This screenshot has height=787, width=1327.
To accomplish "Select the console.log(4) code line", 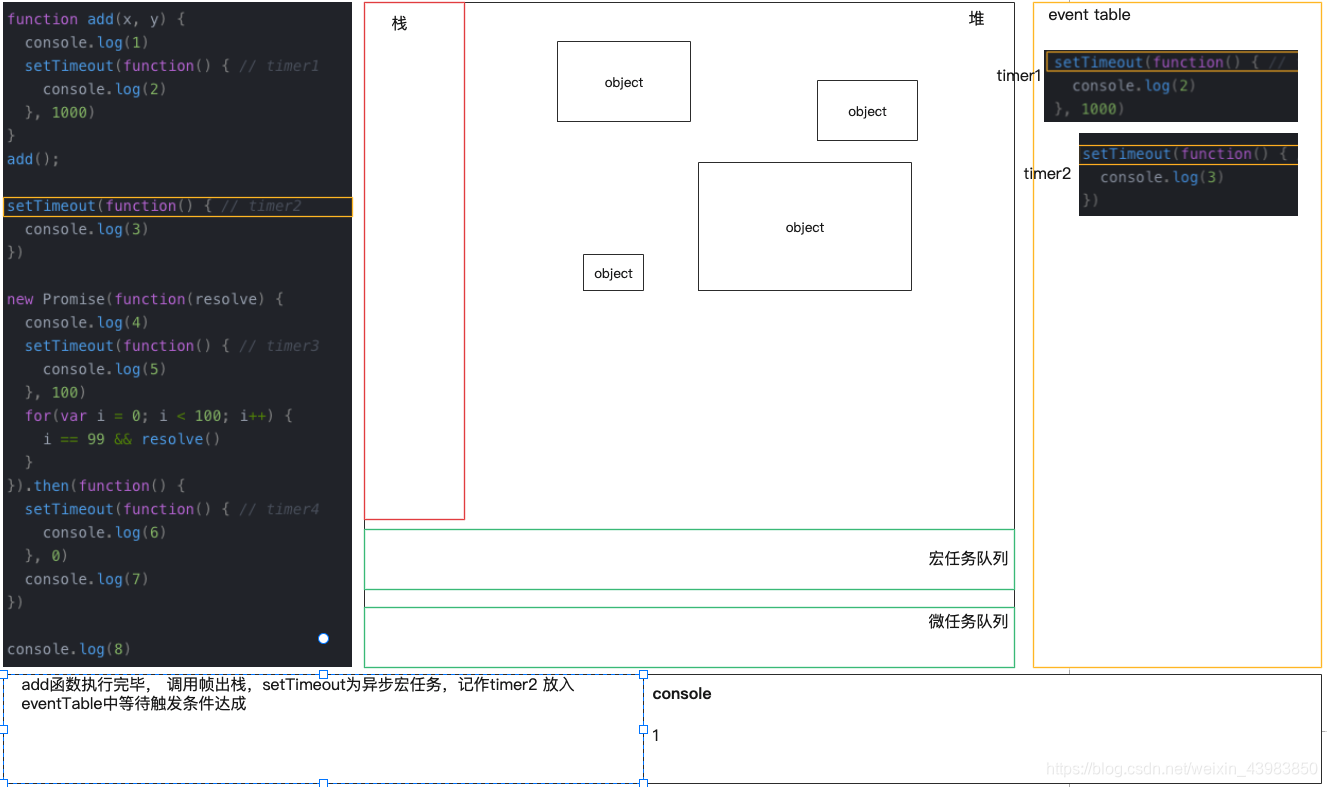I will click(86, 322).
